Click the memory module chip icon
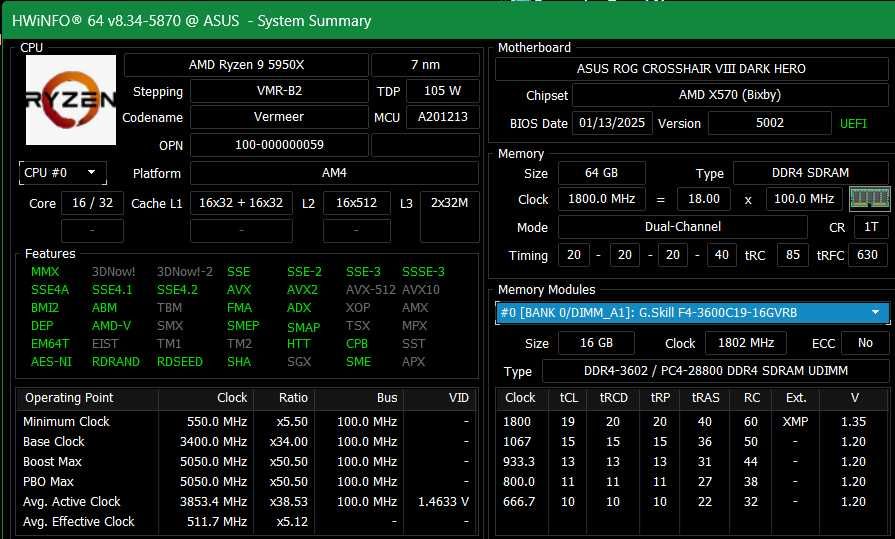895x539 pixels. 869,199
